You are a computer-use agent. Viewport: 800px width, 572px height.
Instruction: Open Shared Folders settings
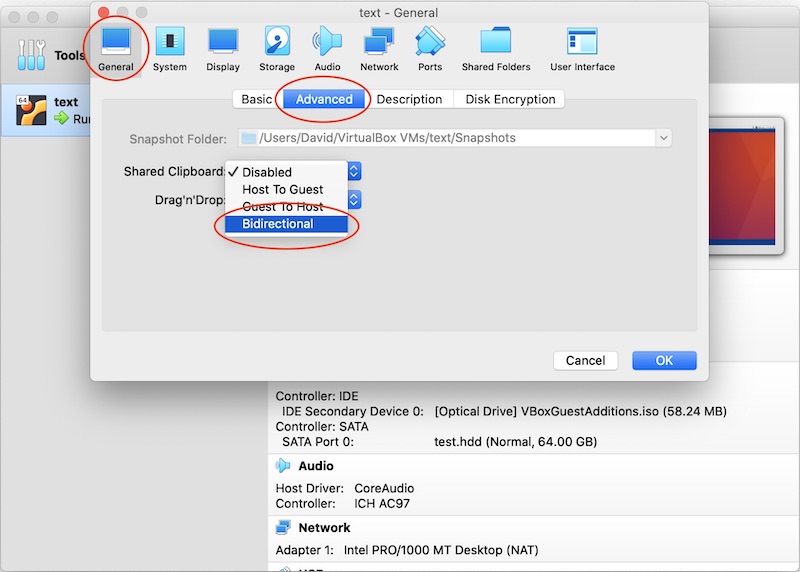point(496,48)
